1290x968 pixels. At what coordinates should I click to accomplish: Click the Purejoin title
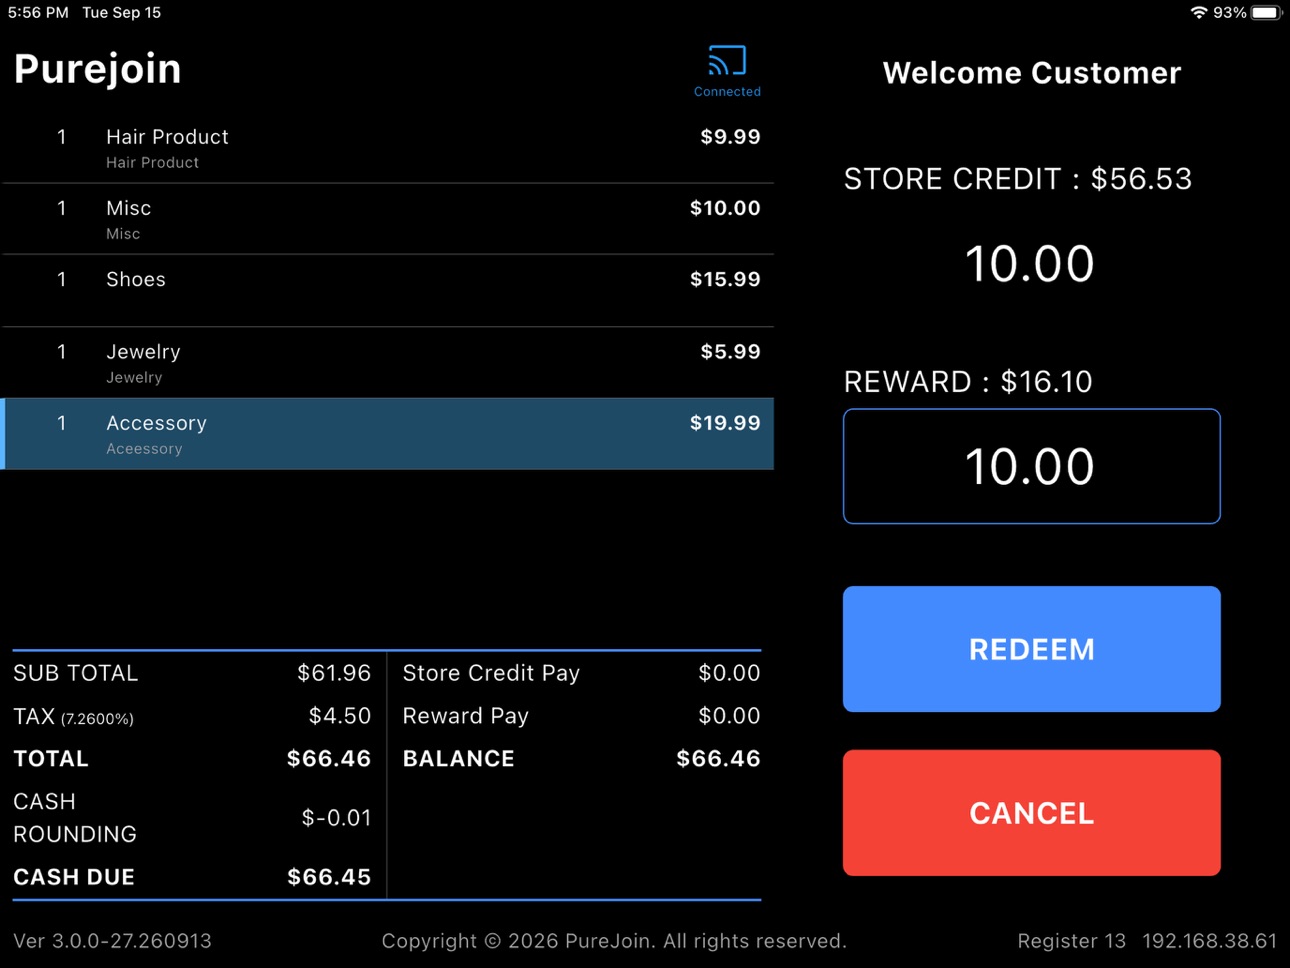(98, 70)
